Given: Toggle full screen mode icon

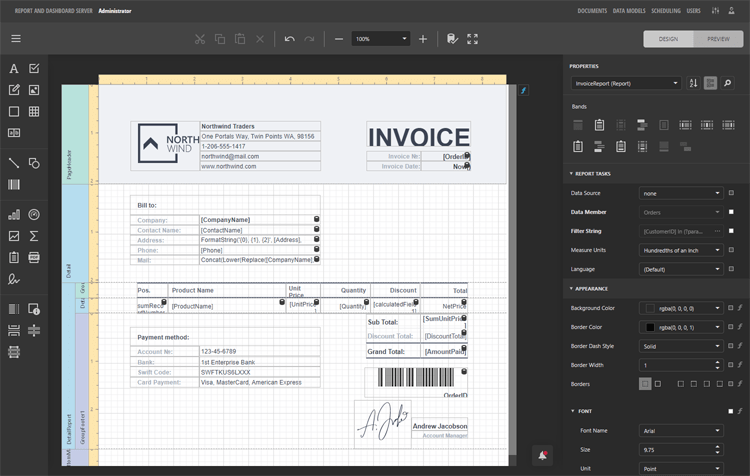Looking at the screenshot, I should 472,39.
